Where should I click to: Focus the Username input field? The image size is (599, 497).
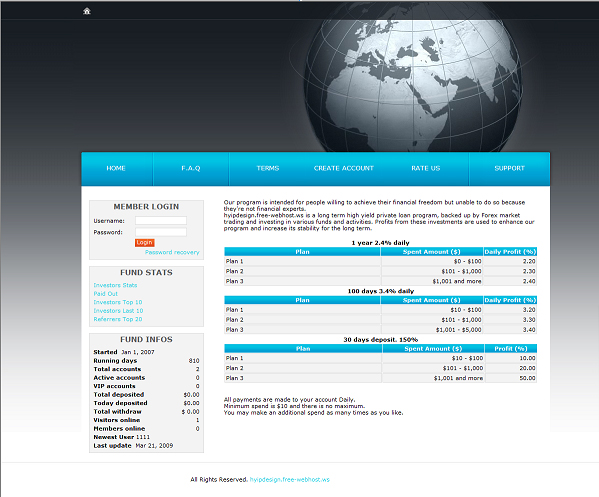(161, 220)
